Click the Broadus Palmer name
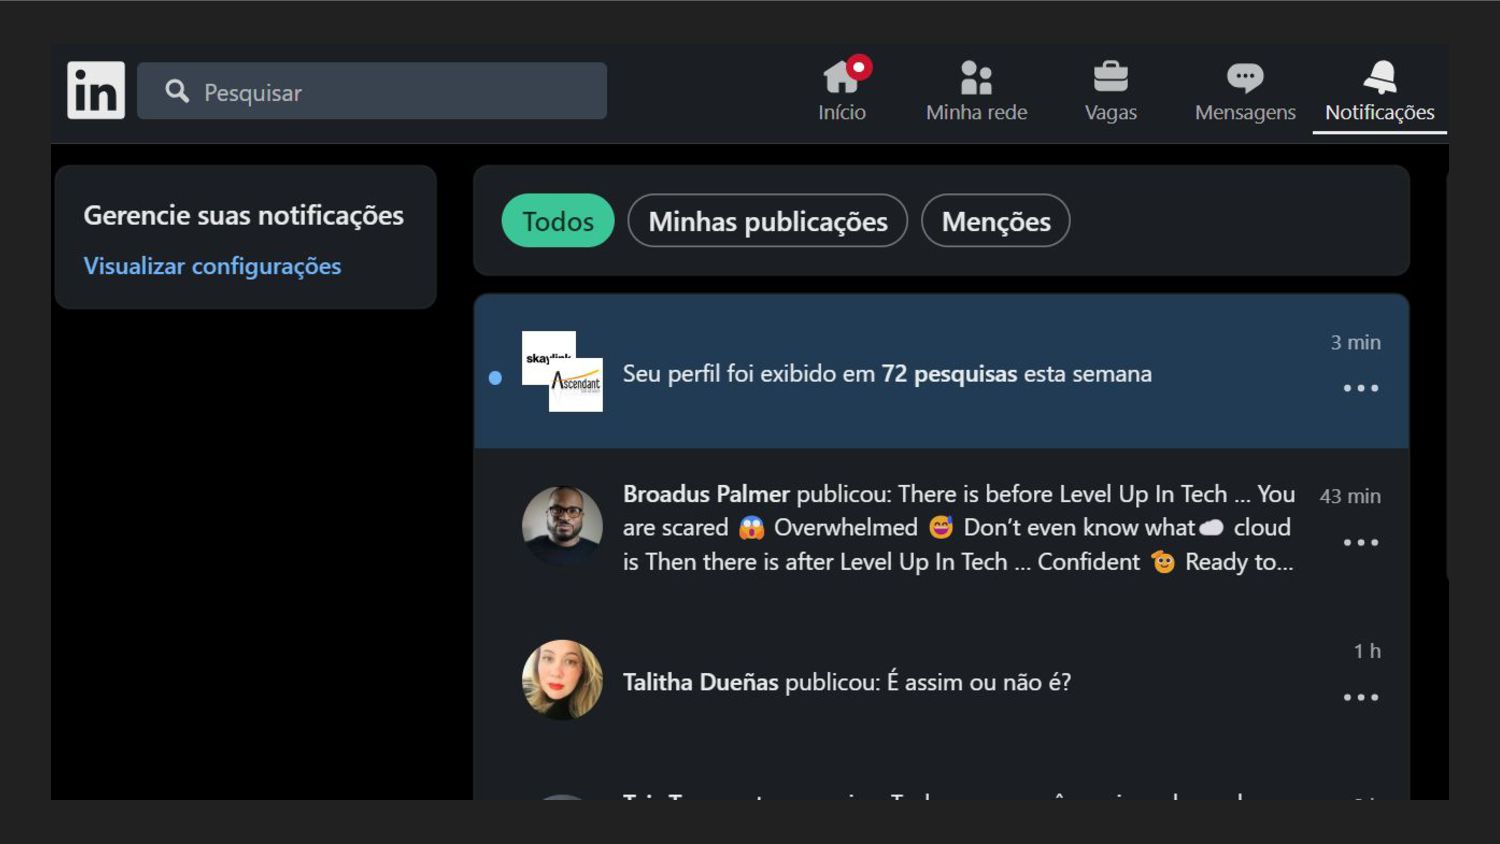This screenshot has width=1500, height=844. 706,494
